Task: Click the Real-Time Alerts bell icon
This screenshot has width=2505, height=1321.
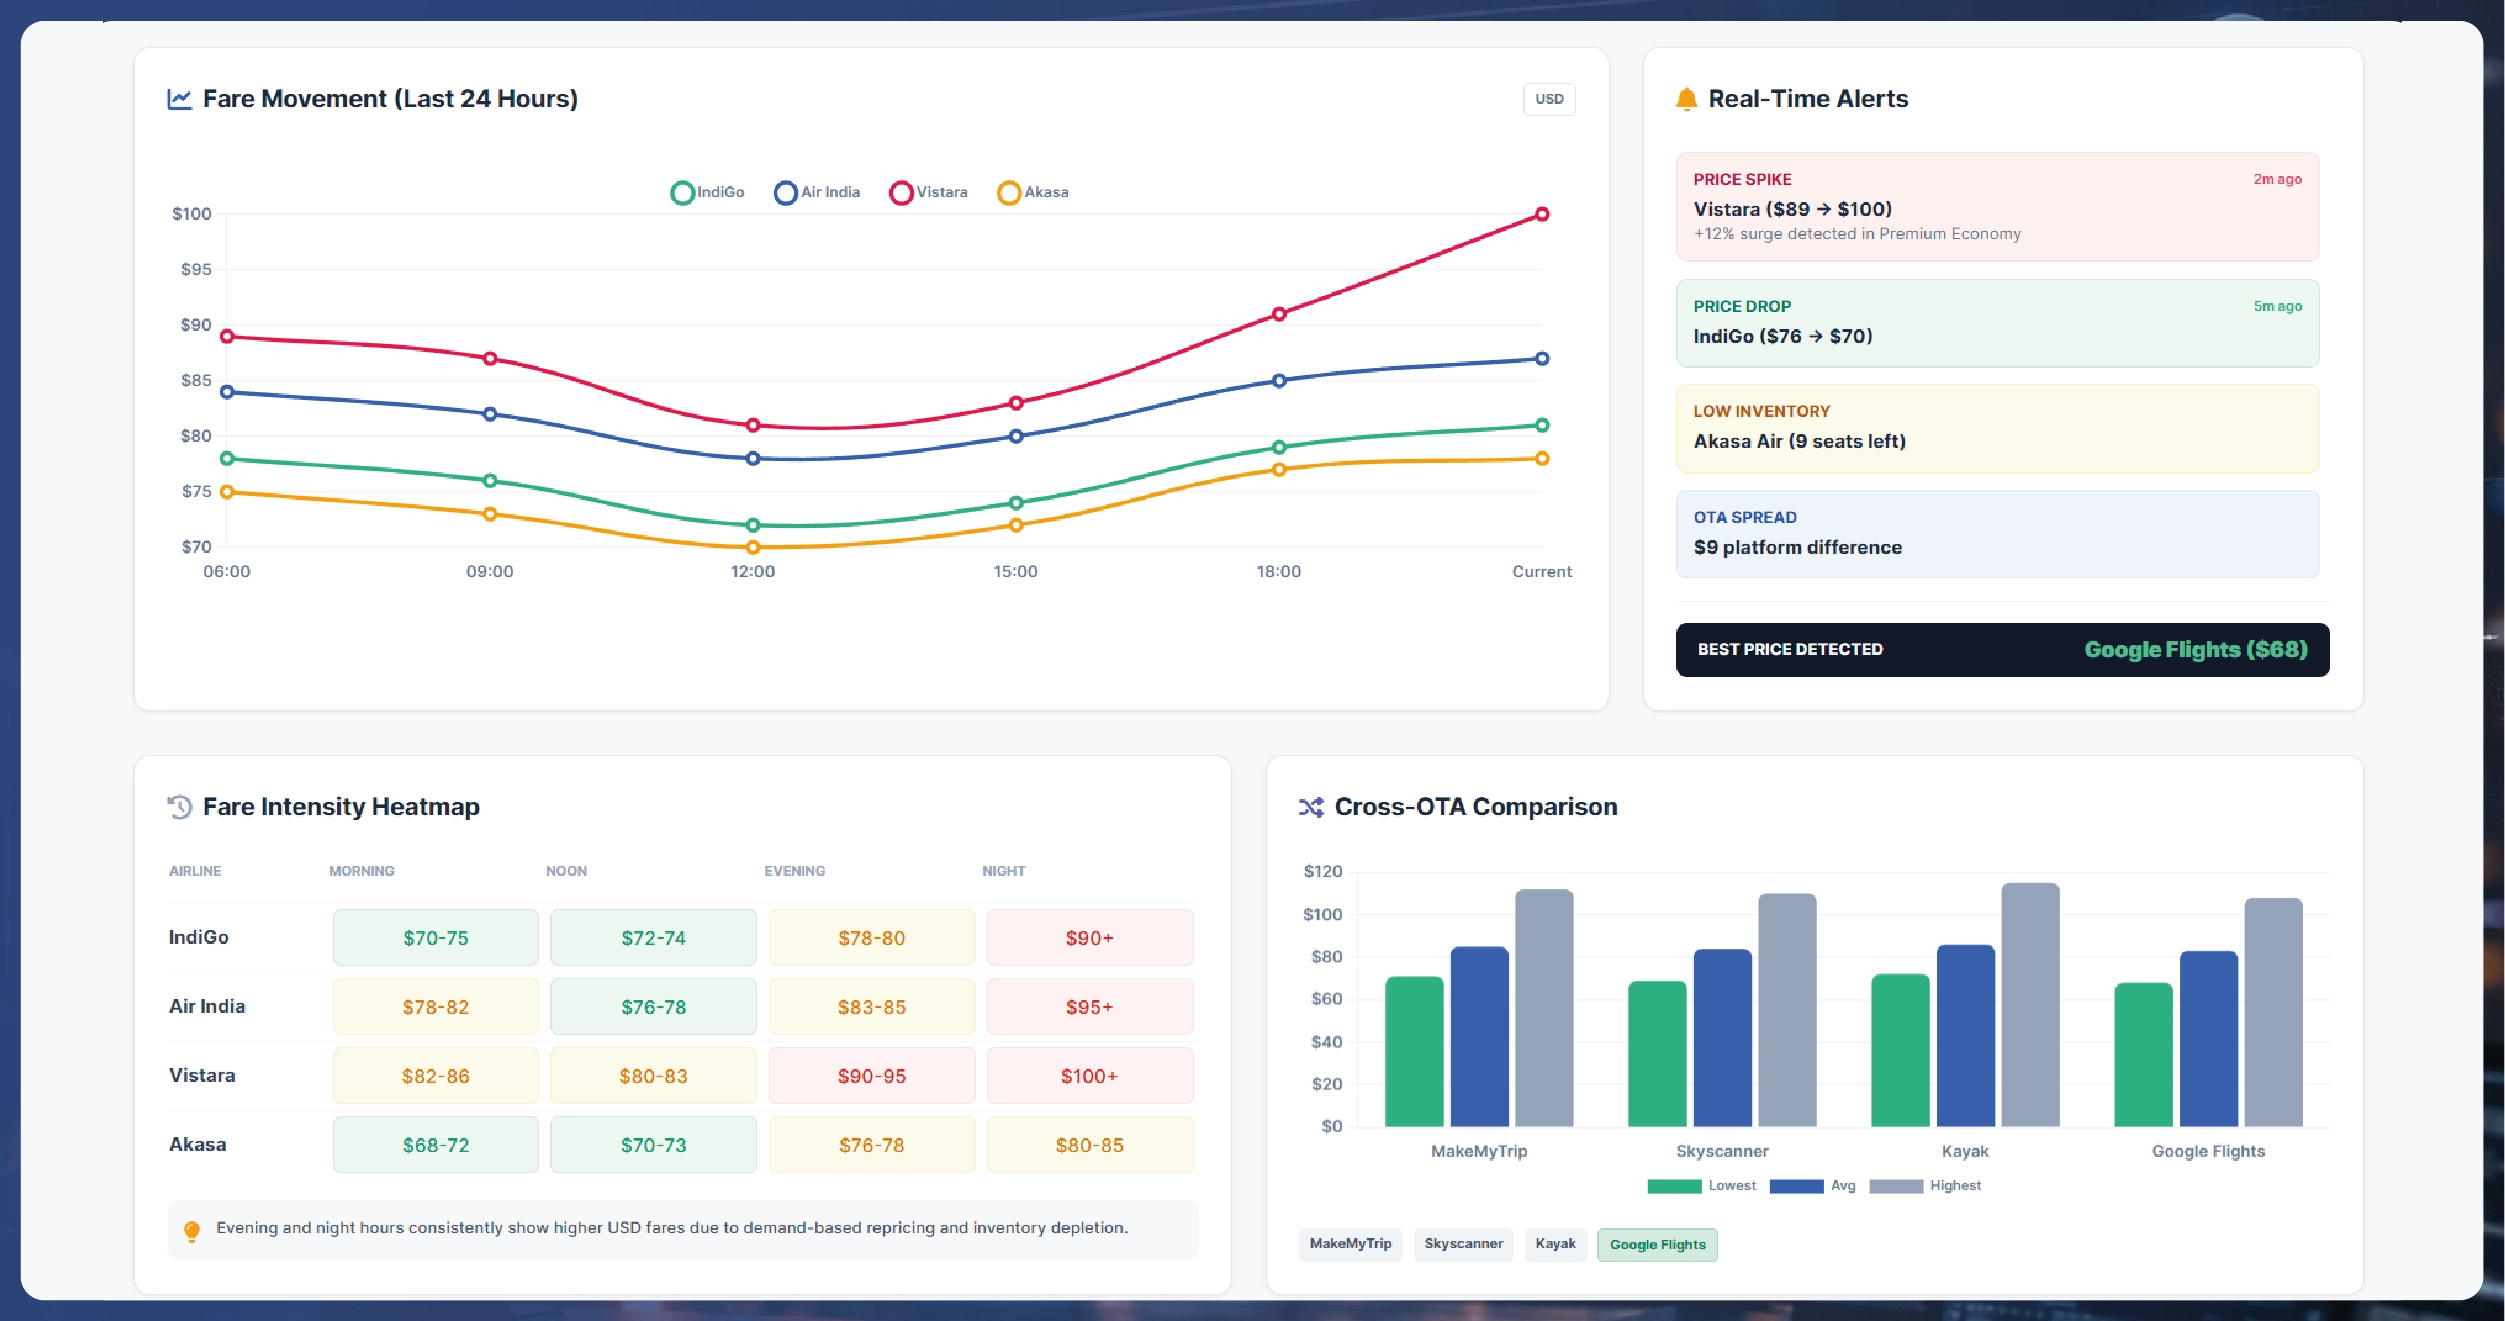Action: 1686,98
